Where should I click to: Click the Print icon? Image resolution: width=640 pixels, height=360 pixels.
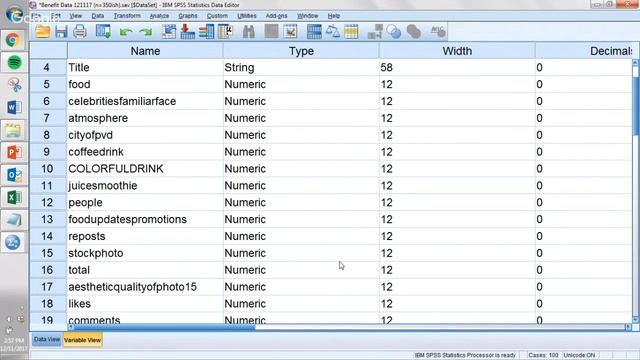[80, 31]
